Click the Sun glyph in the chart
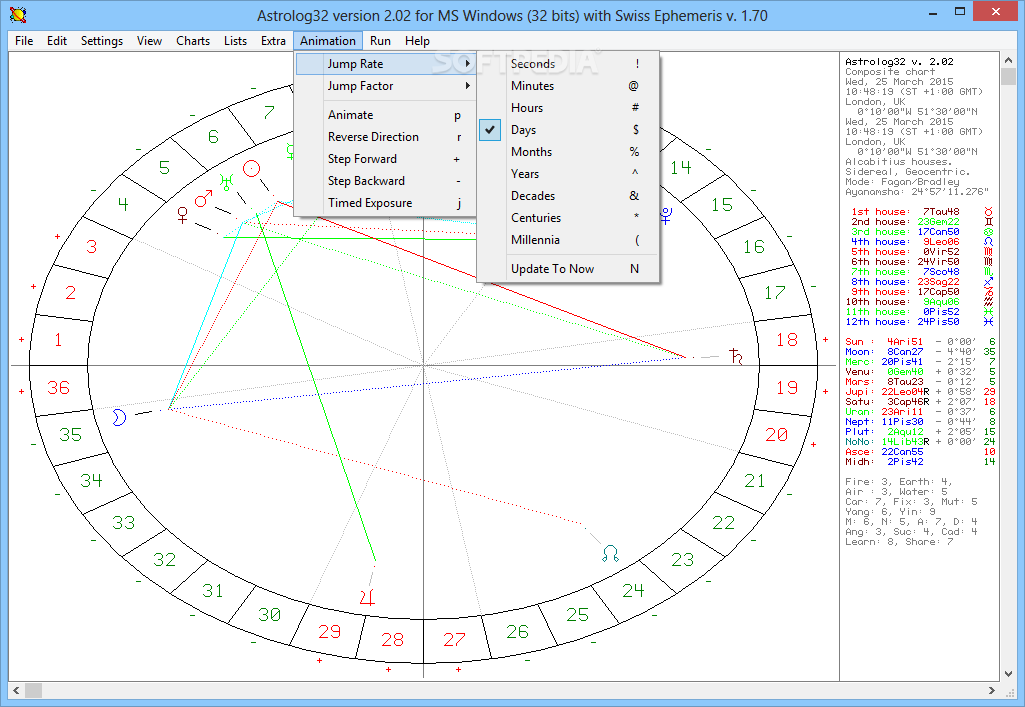Viewport: 1025px width, 707px height. point(252,169)
